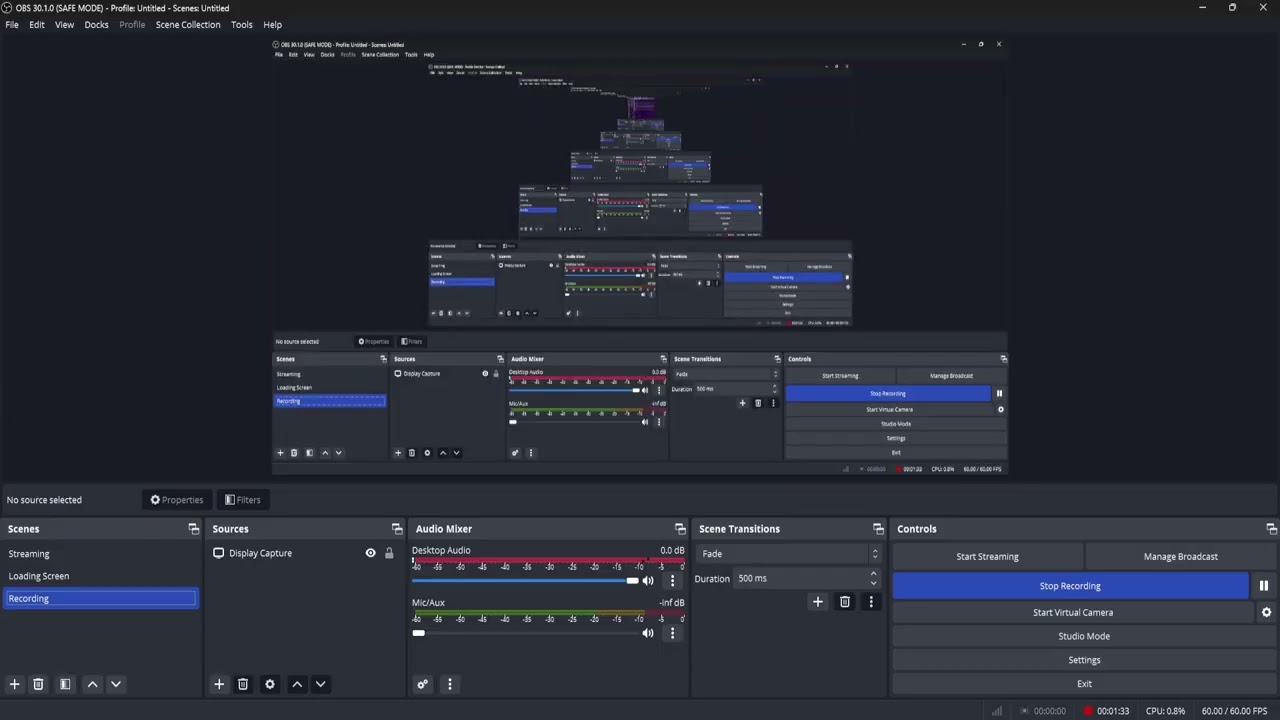Image resolution: width=1280 pixels, height=720 pixels.
Task: Open scene filters icon in Scenes dock
Action: pos(65,684)
